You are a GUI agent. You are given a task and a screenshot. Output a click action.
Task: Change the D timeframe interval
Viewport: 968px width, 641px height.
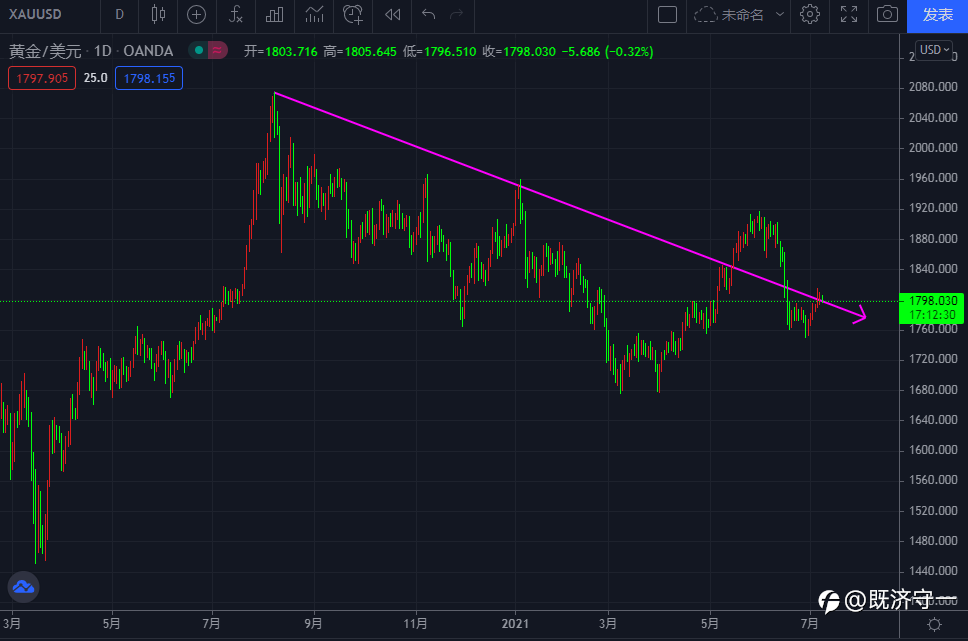coord(120,14)
